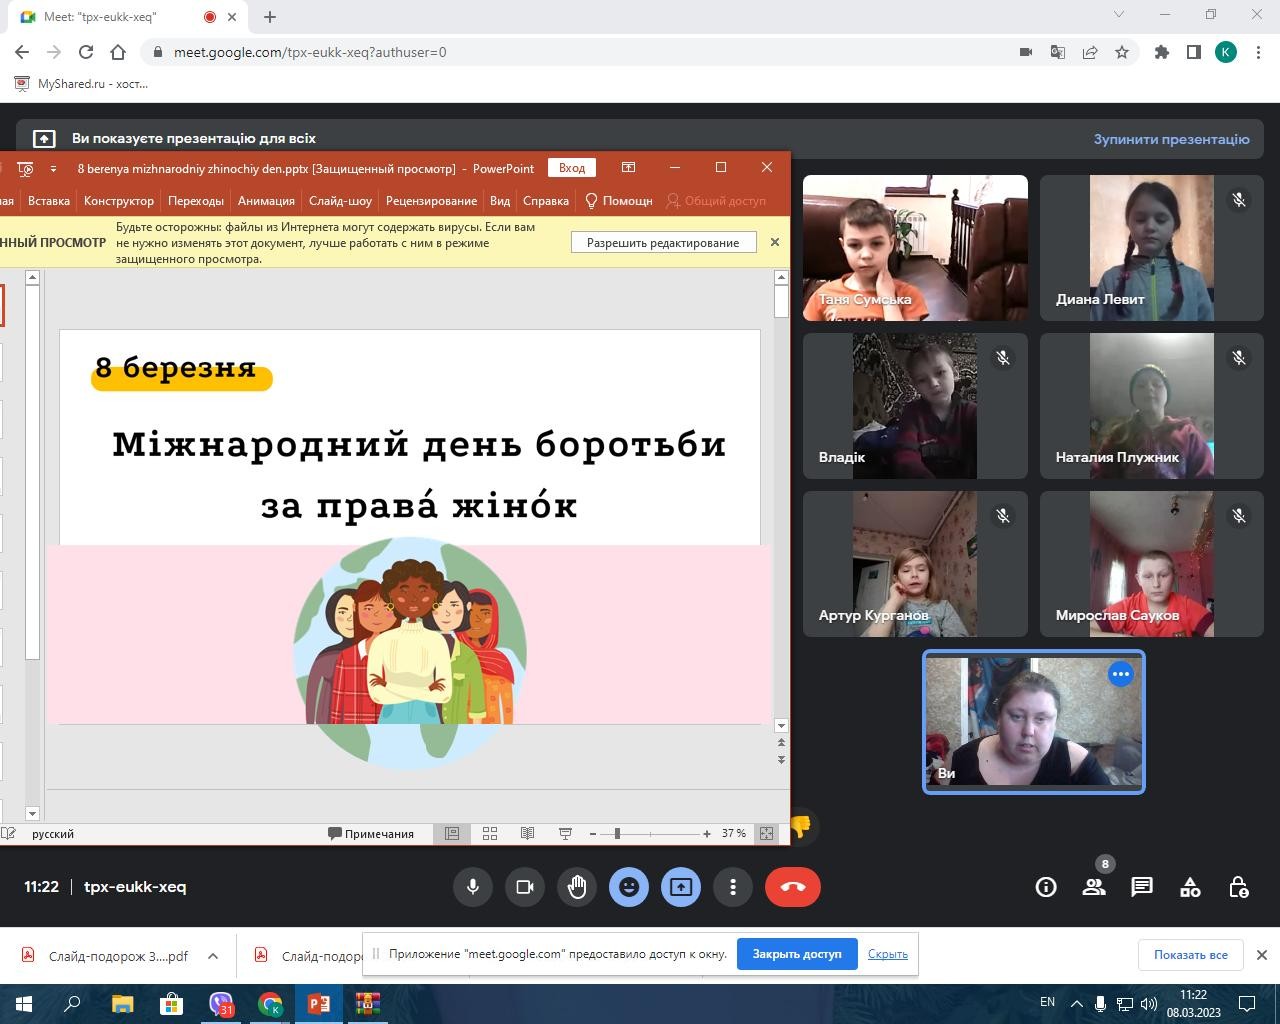Open MyShared.ru bookmark
Image resolution: width=1280 pixels, height=1024 pixels.
(x=82, y=84)
